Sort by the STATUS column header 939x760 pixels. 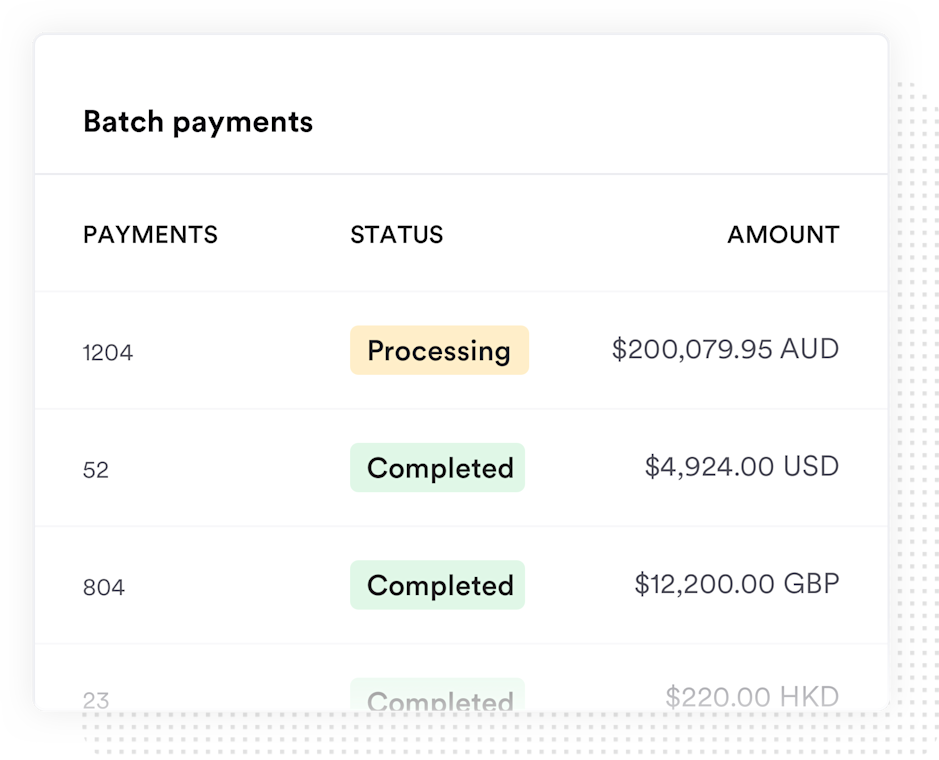point(396,234)
